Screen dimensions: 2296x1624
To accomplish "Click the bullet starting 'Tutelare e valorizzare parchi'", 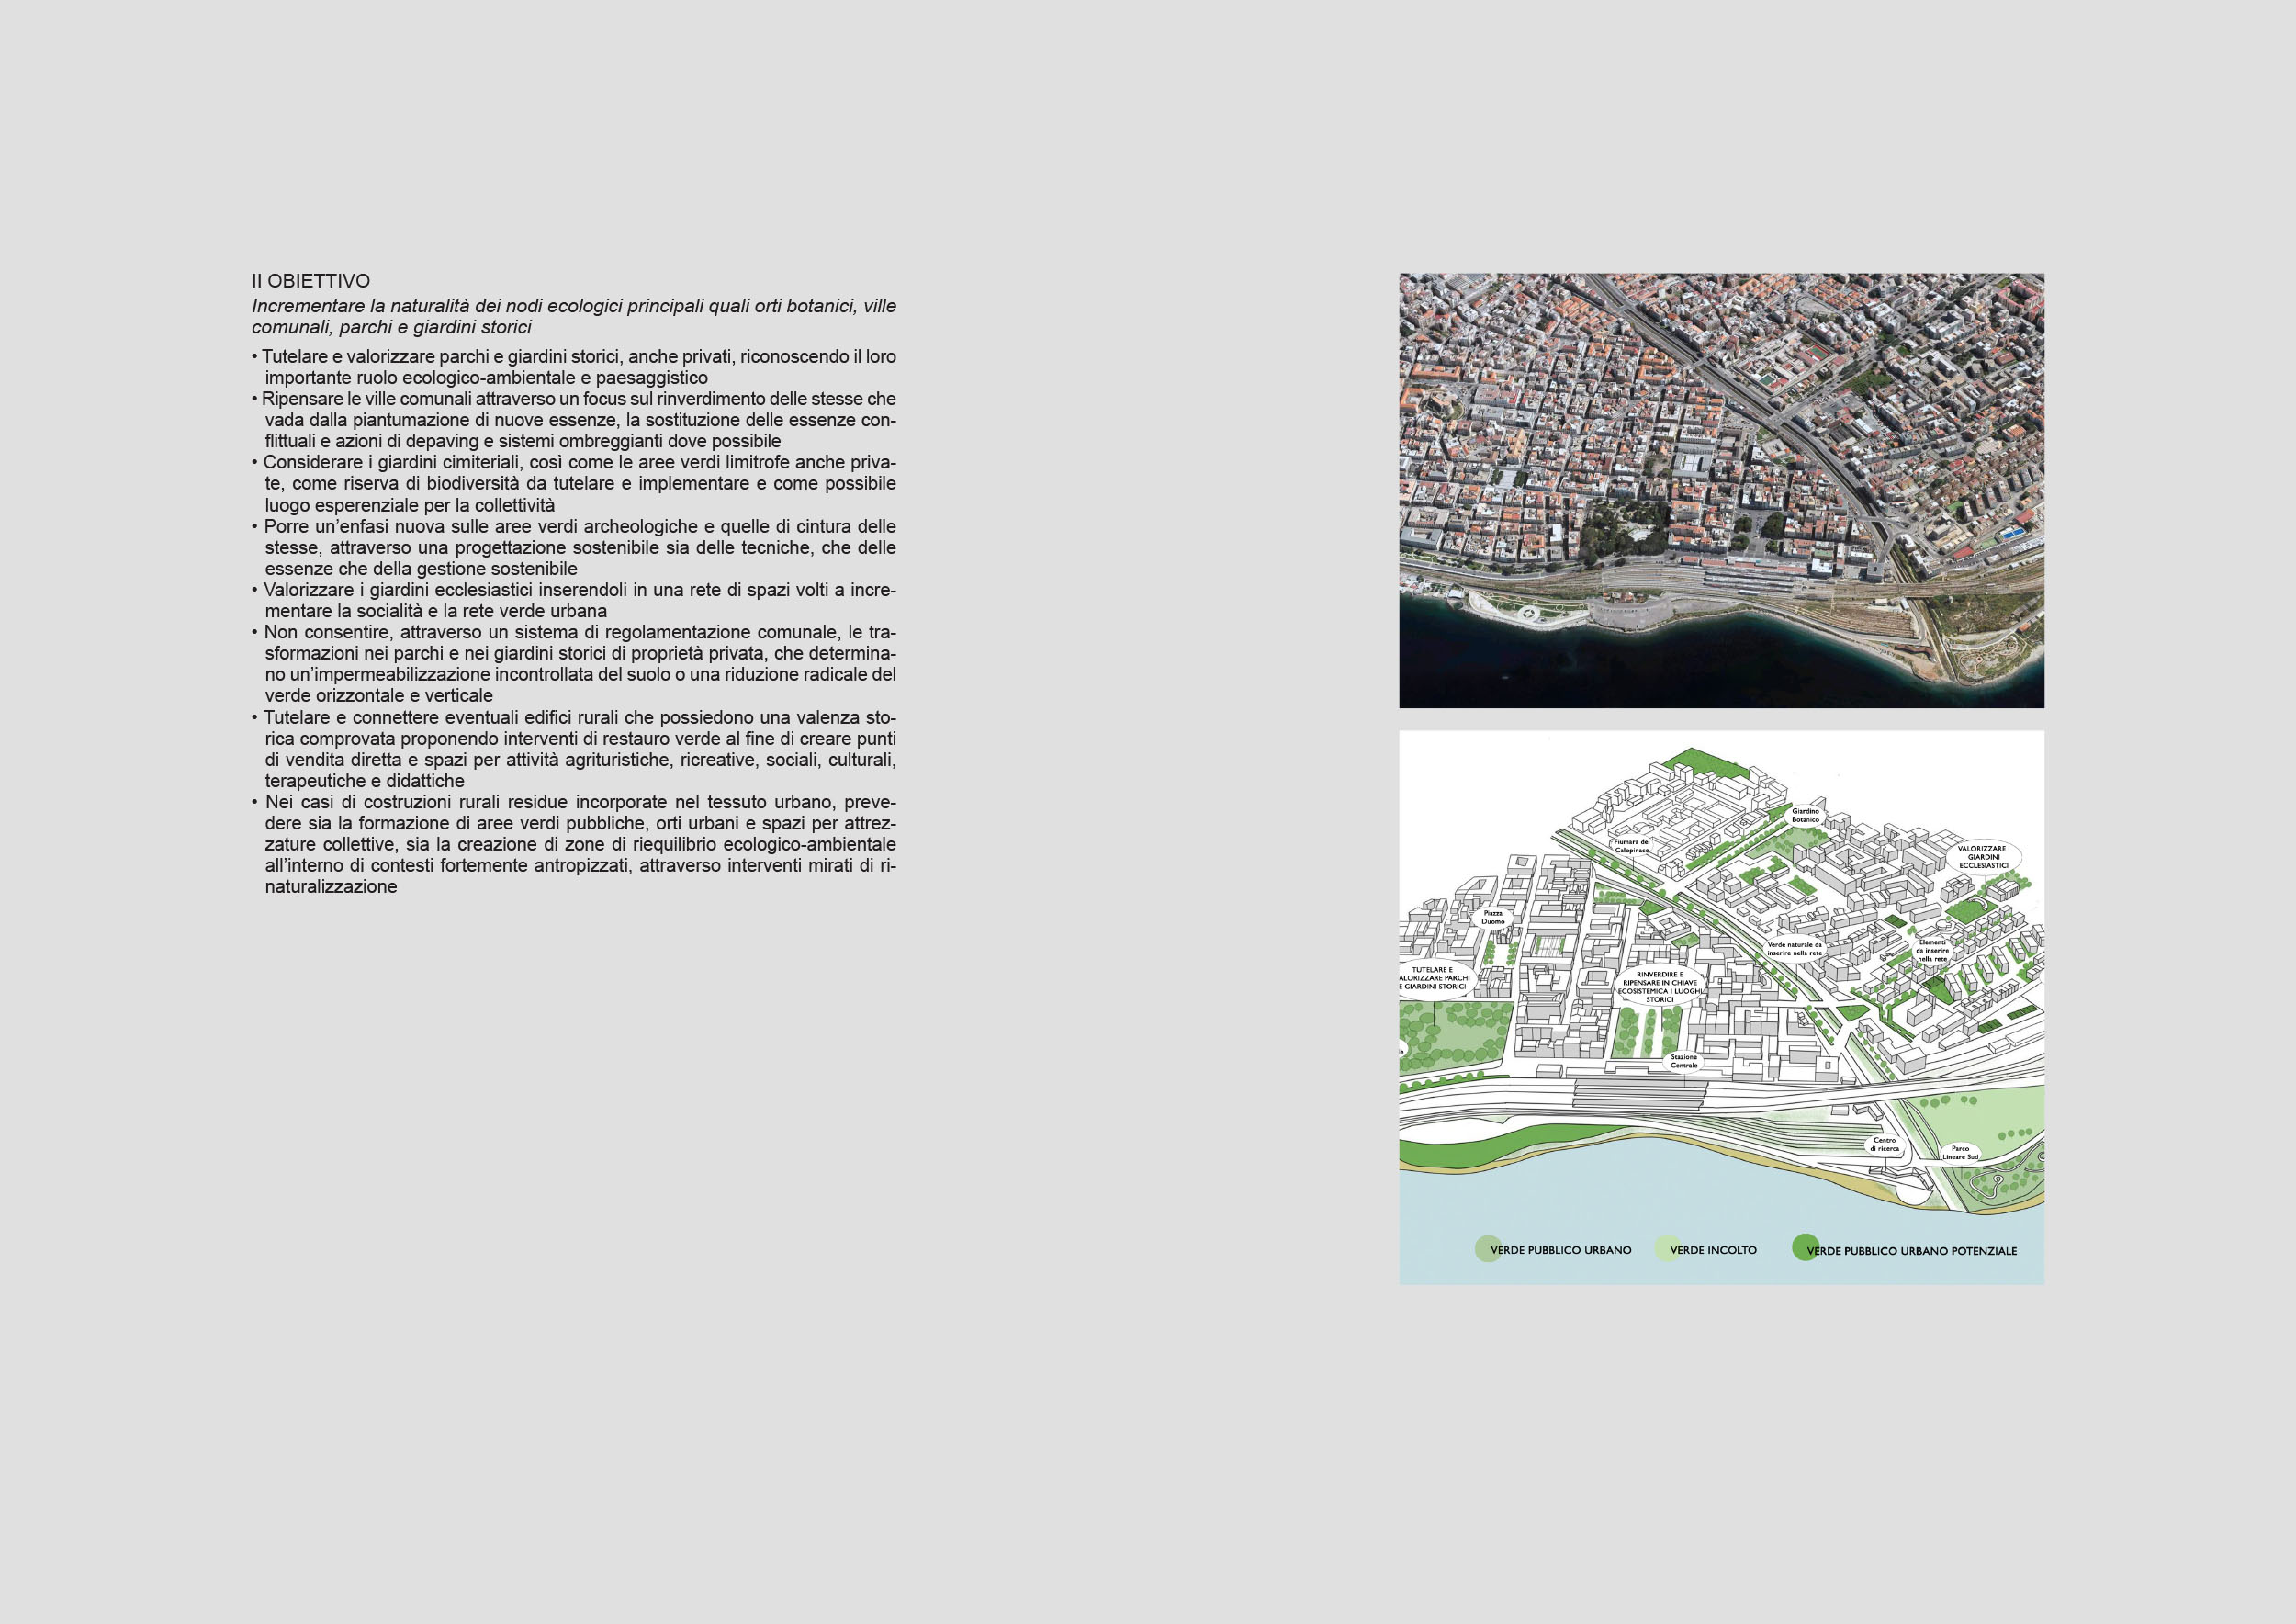I will (574, 367).
